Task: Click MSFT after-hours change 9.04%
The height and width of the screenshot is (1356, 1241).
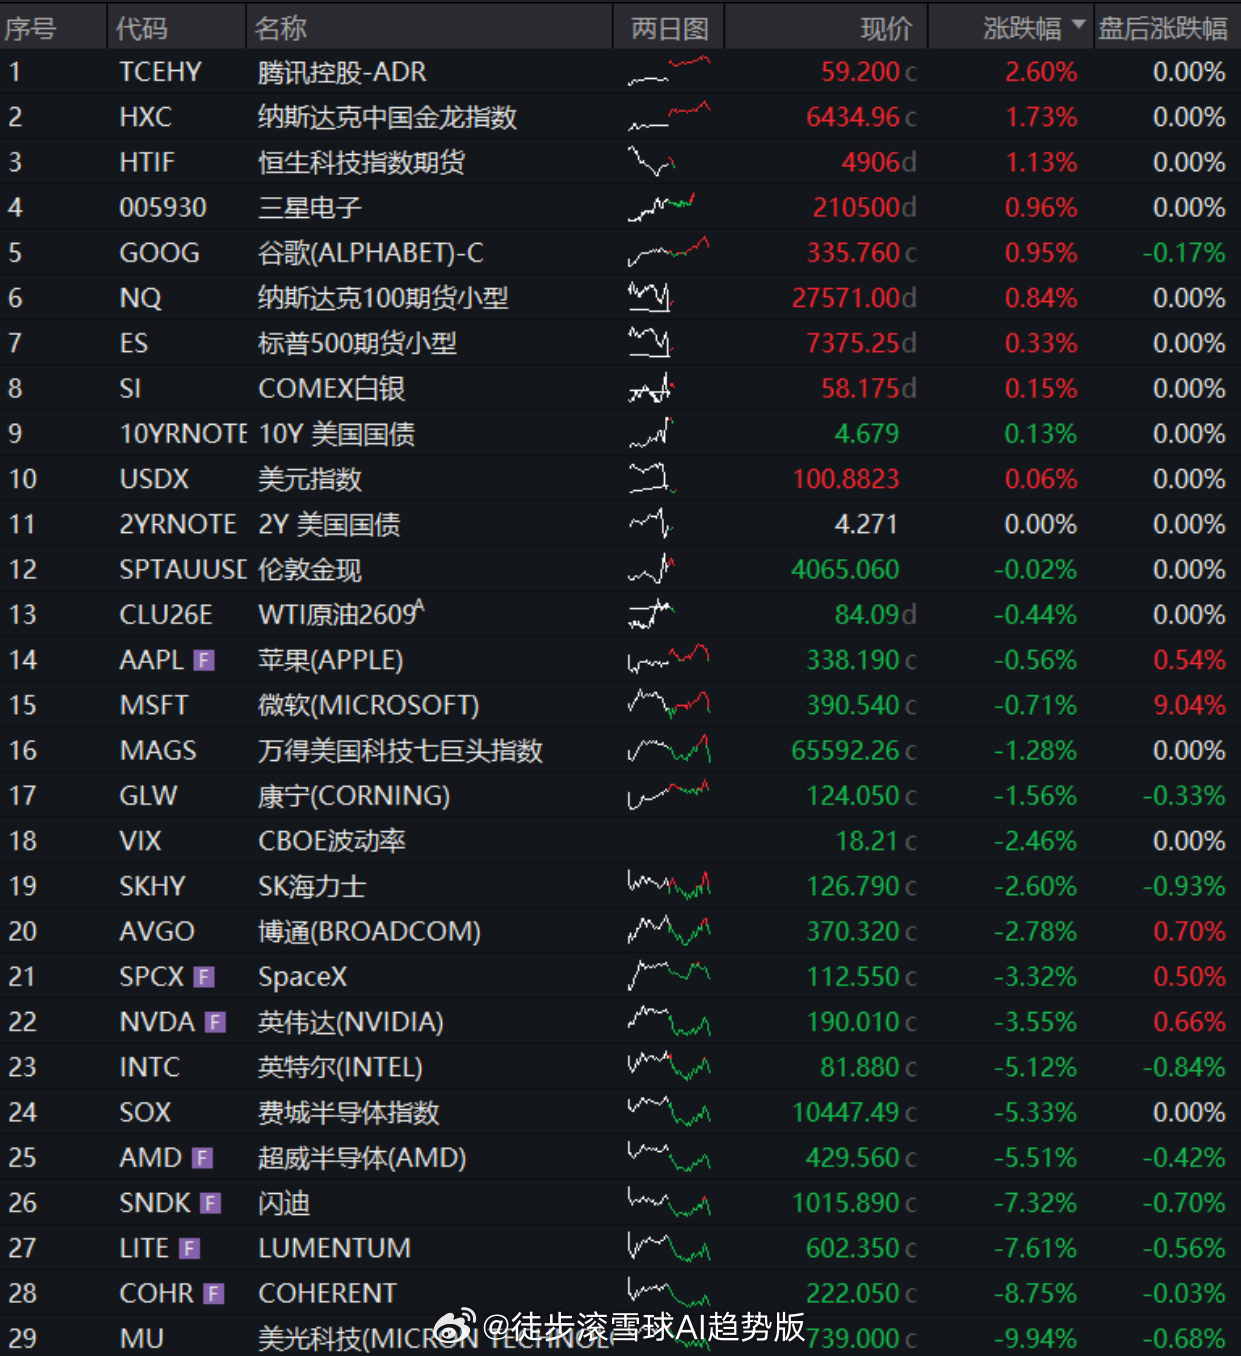Action: pyautogui.click(x=1189, y=705)
